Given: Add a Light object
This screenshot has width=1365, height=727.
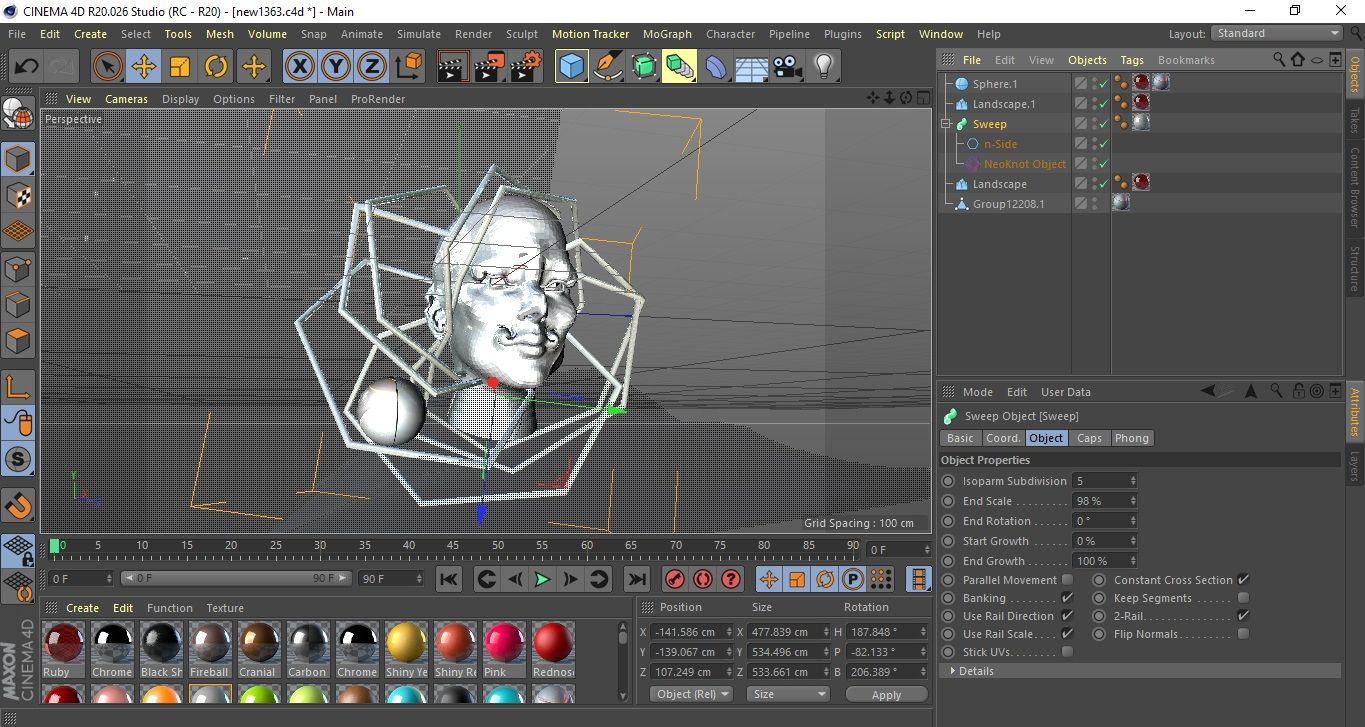Looking at the screenshot, I should (x=823, y=67).
